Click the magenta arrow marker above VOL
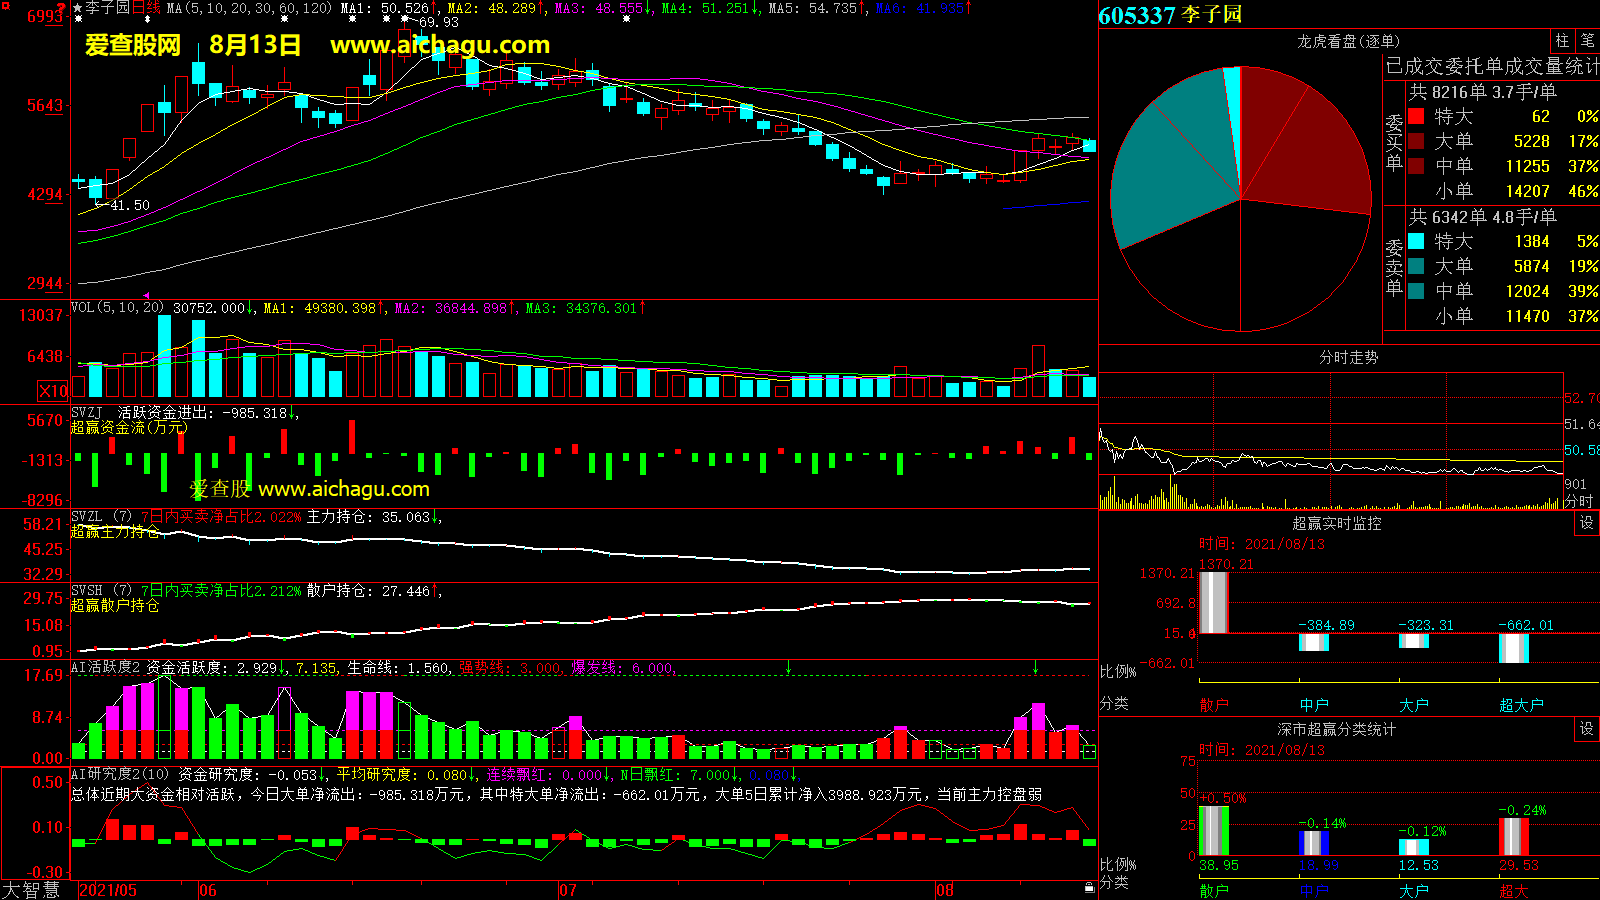The width and height of the screenshot is (1600, 900). click(147, 296)
